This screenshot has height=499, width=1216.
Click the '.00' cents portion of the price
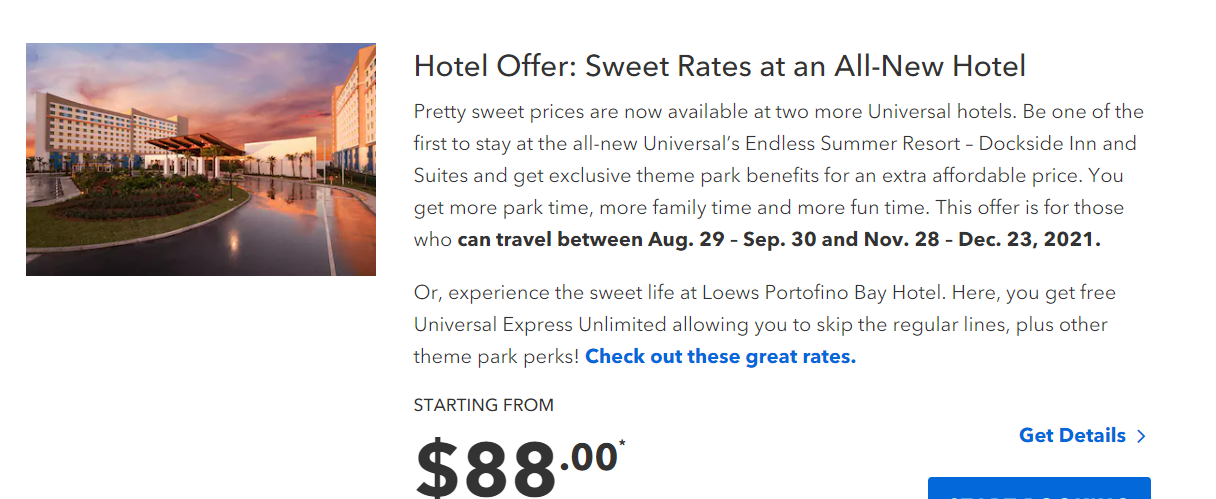(x=588, y=457)
